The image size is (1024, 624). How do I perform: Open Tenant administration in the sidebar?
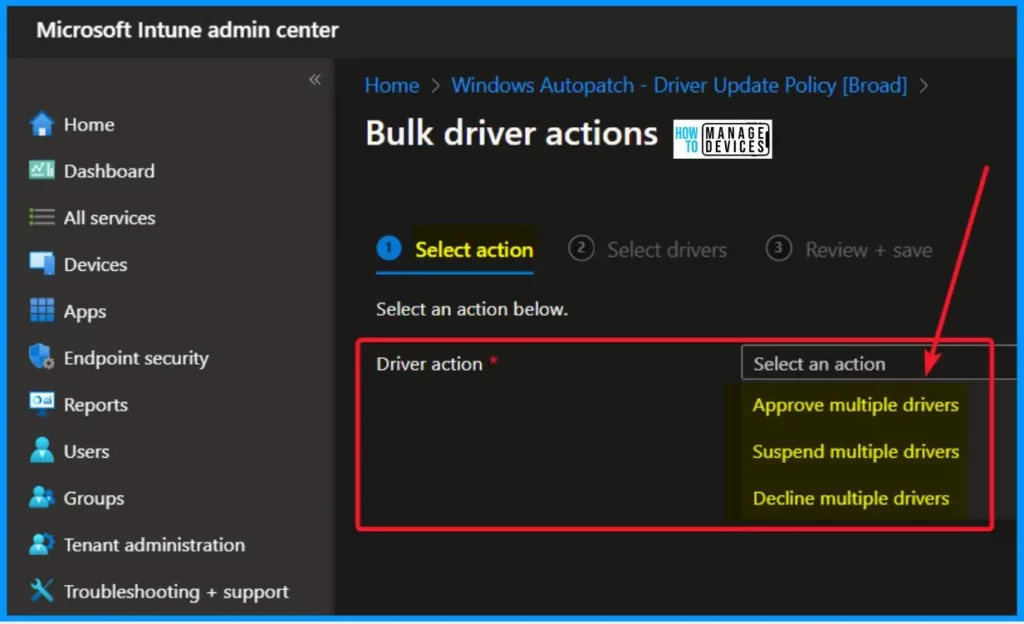(154, 544)
